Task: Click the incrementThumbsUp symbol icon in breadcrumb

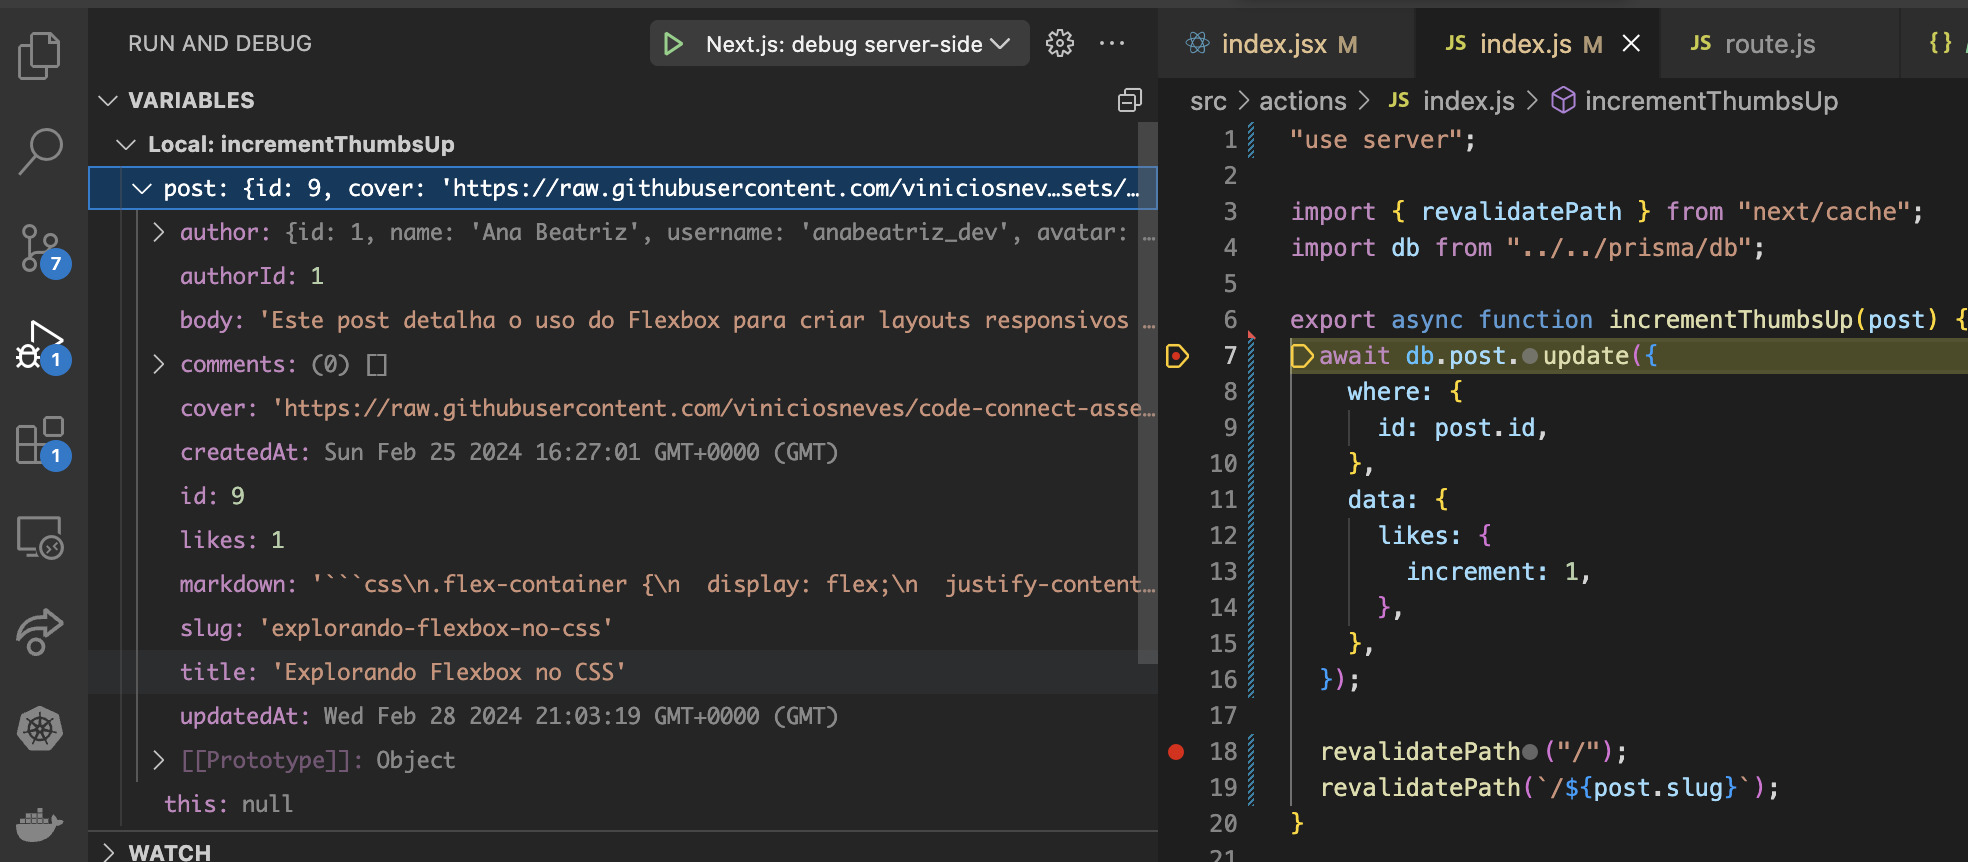Action: coord(1563,101)
